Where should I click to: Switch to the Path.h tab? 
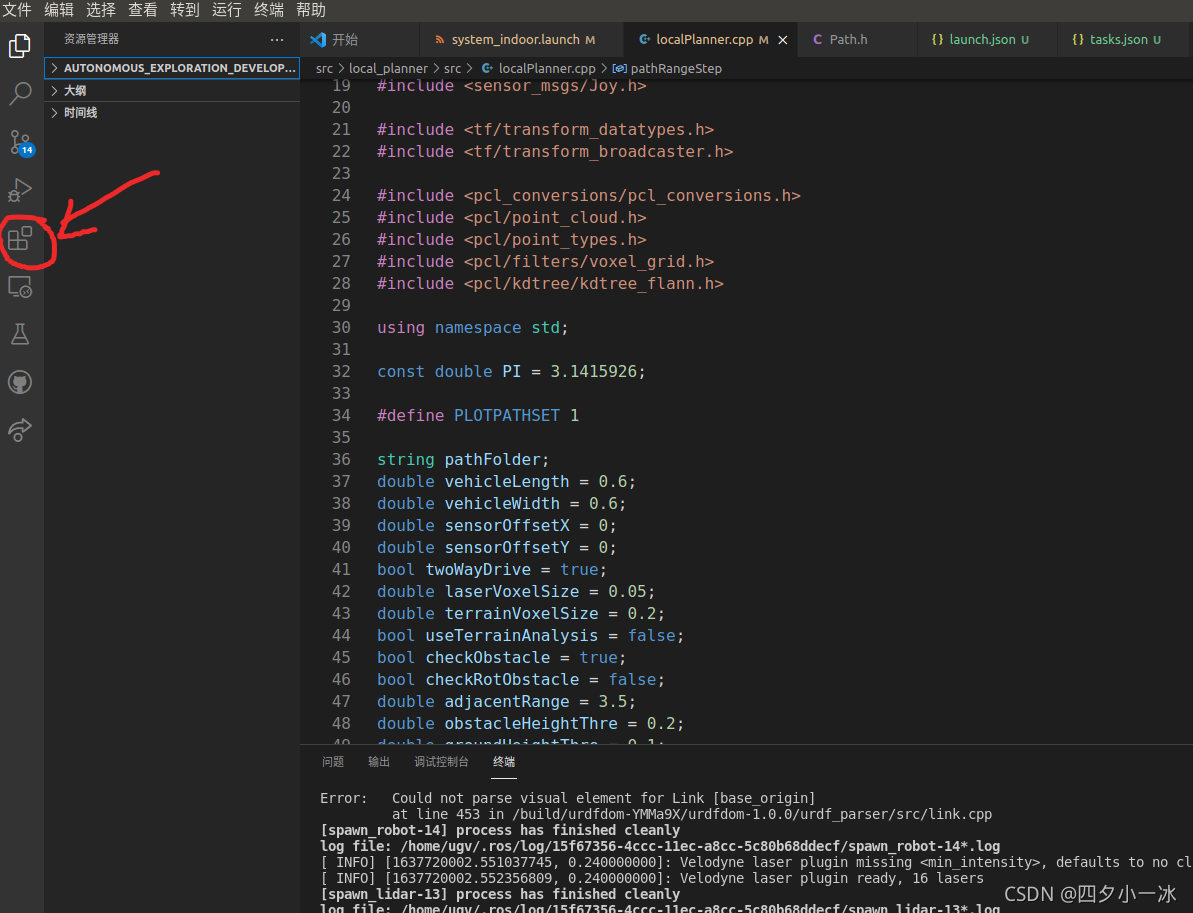click(x=857, y=40)
